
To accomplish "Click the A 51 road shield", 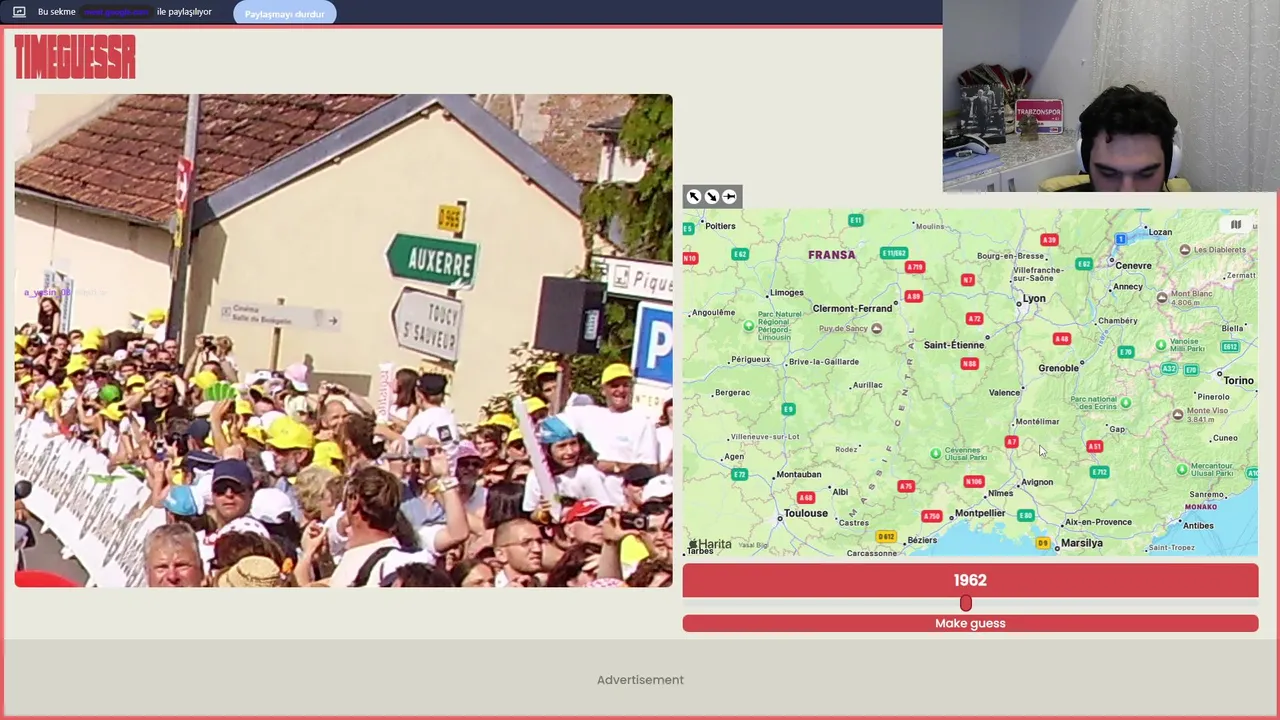I will (x=1094, y=446).
